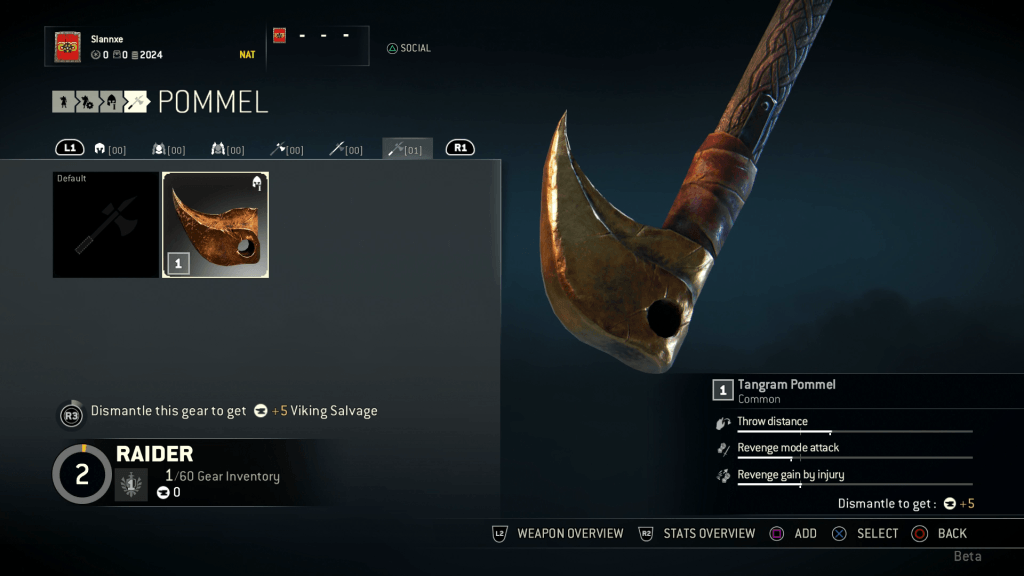The width and height of the screenshot is (1024, 576).
Task: Click the Raider level 2 ring
Action: [x=82, y=474]
